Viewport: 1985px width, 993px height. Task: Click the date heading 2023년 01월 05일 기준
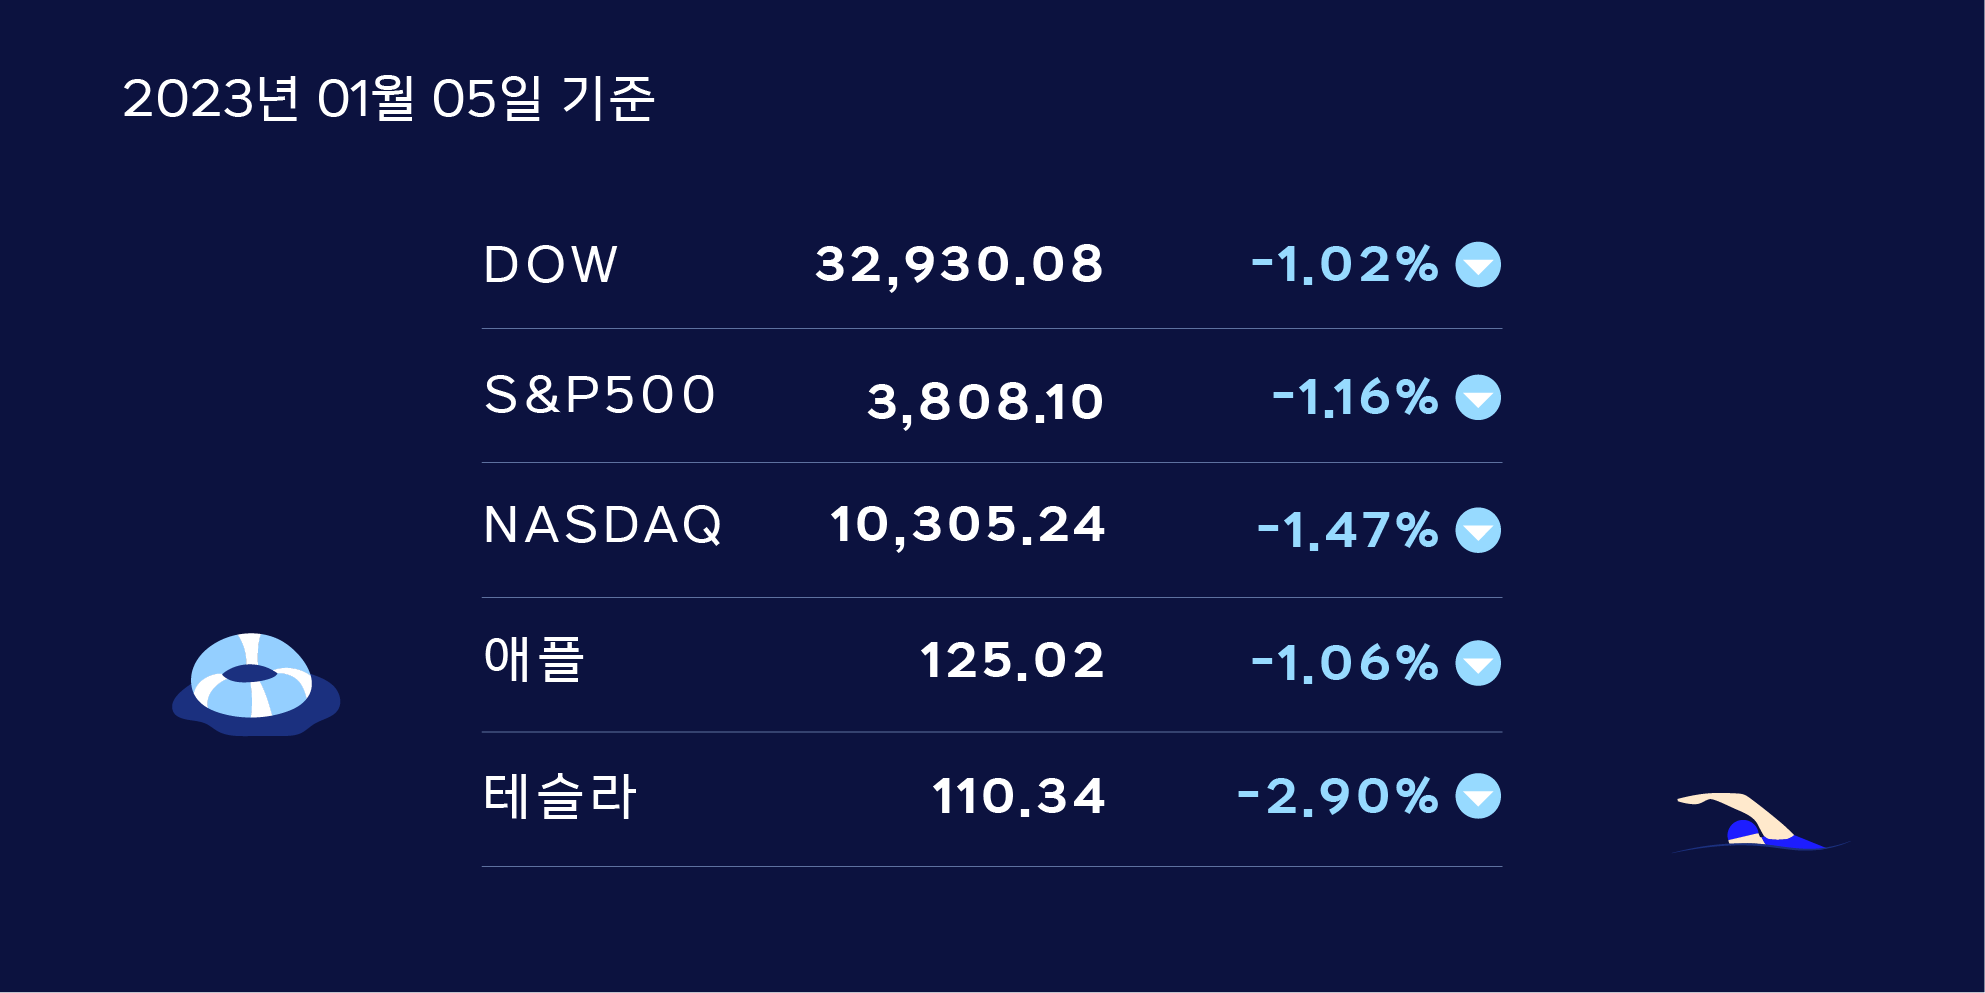(x=388, y=99)
